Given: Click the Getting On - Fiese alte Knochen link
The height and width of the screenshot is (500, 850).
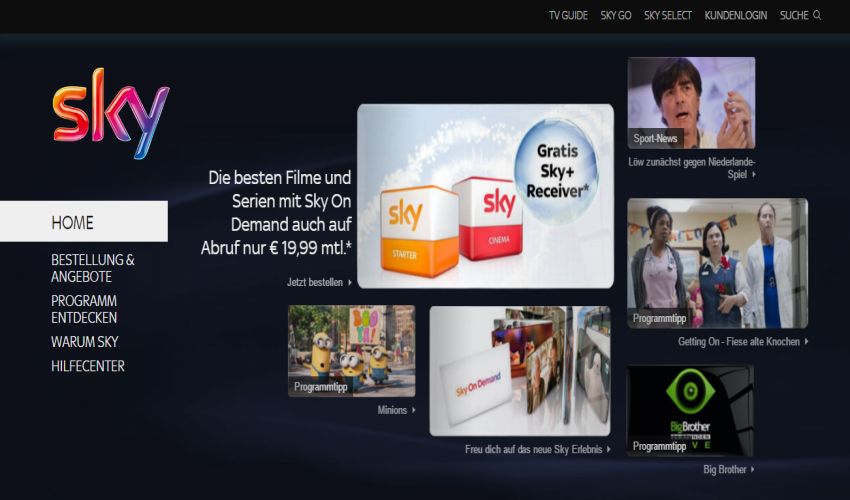Looking at the screenshot, I should (739, 342).
